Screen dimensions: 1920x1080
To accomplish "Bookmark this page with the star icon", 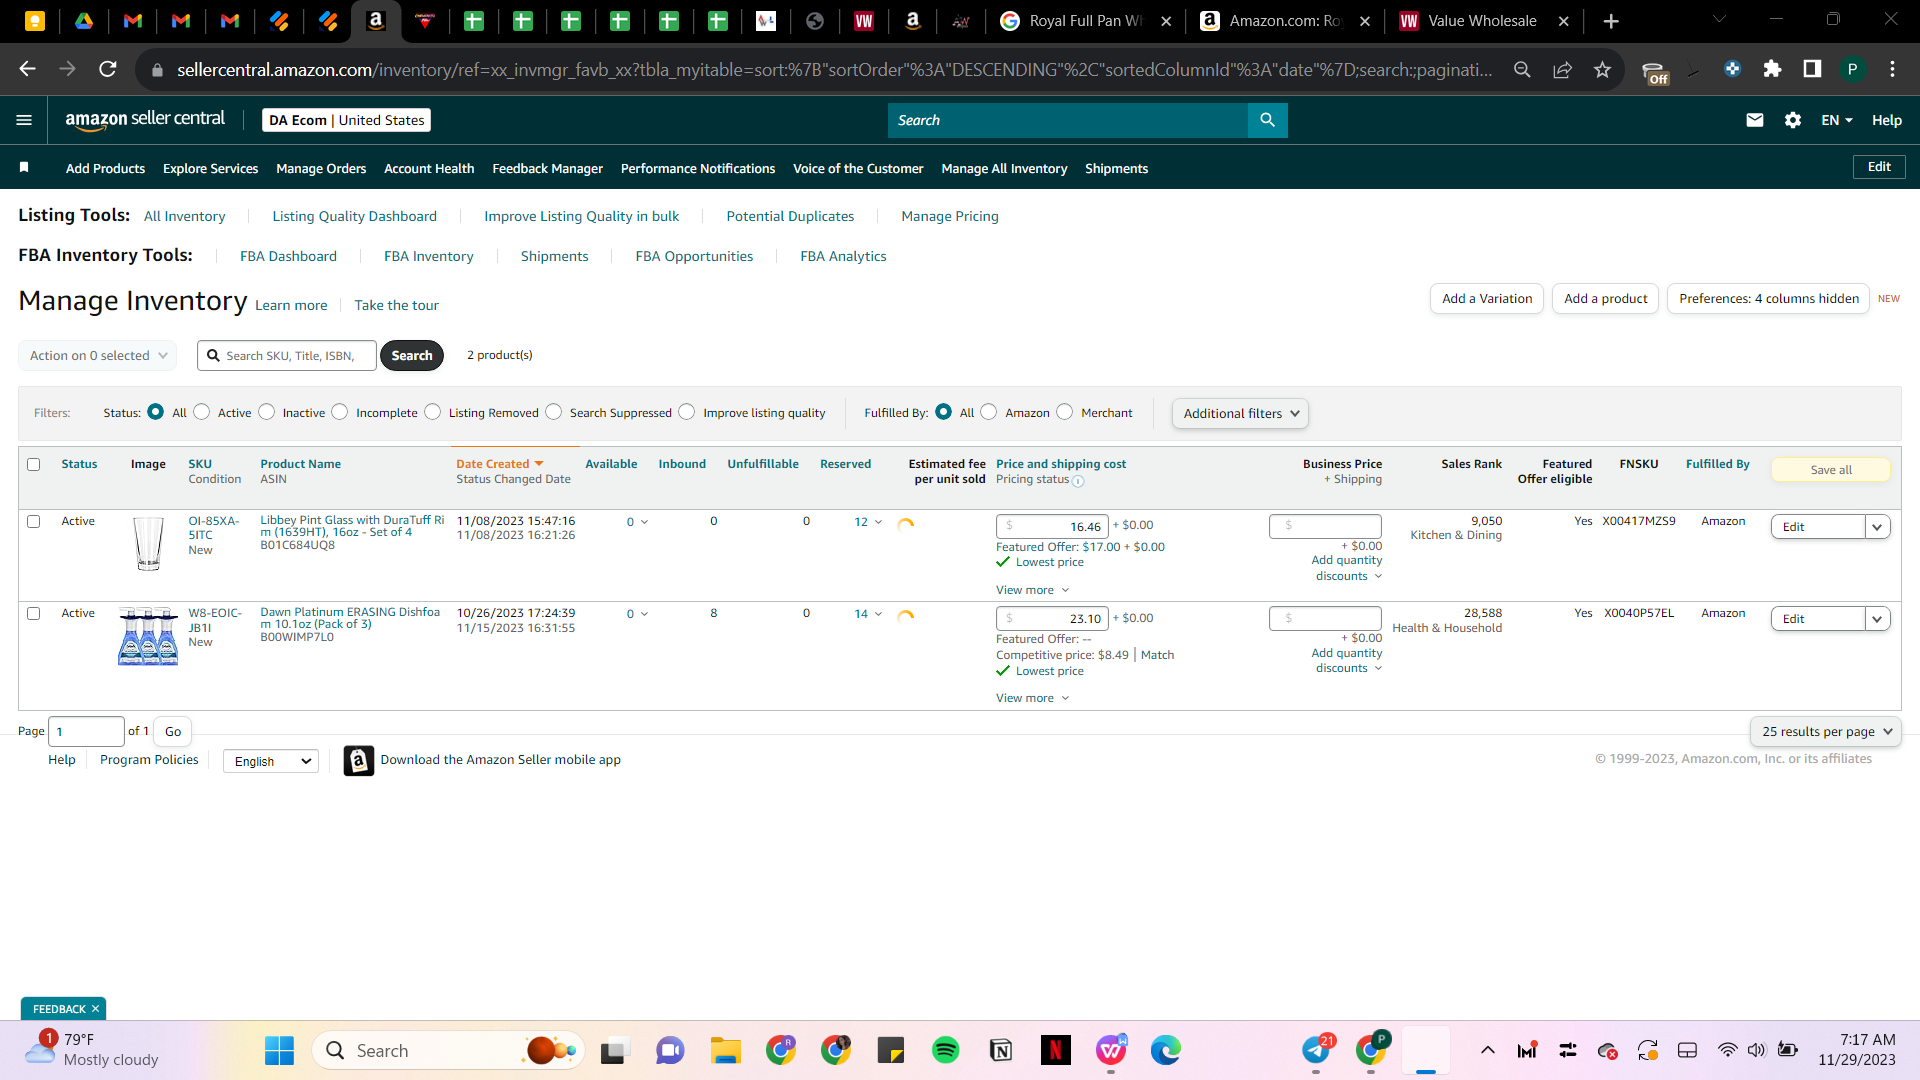I will (1602, 69).
